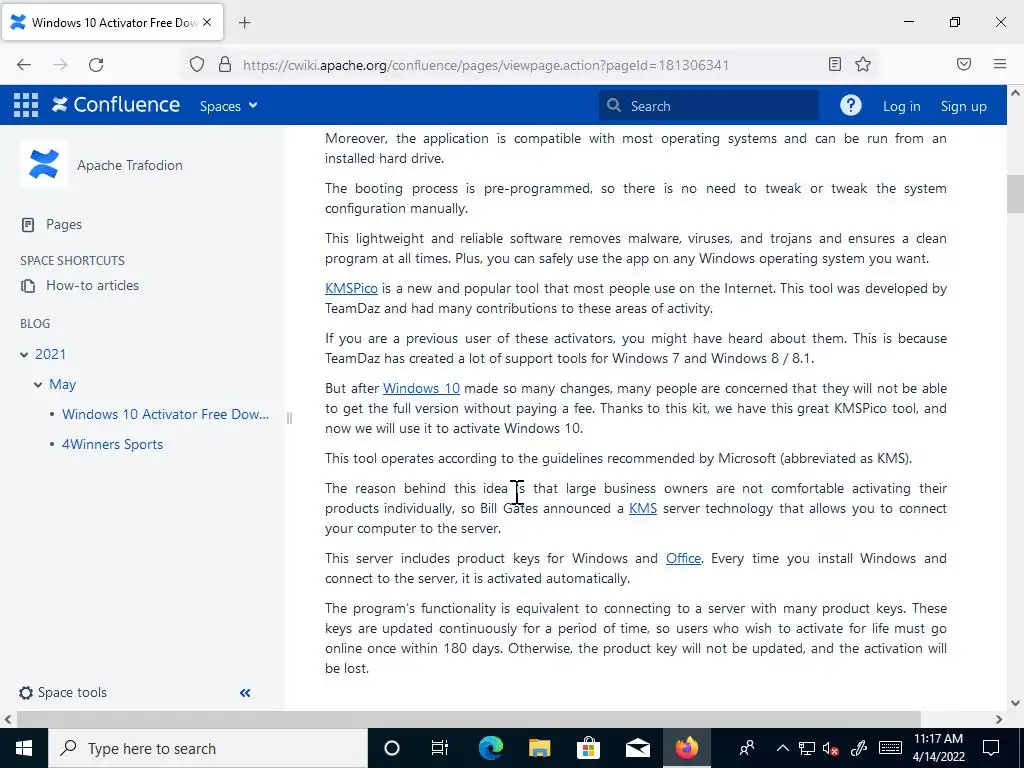Open Pages in the sidebar
The image size is (1024, 768).
click(x=64, y=225)
